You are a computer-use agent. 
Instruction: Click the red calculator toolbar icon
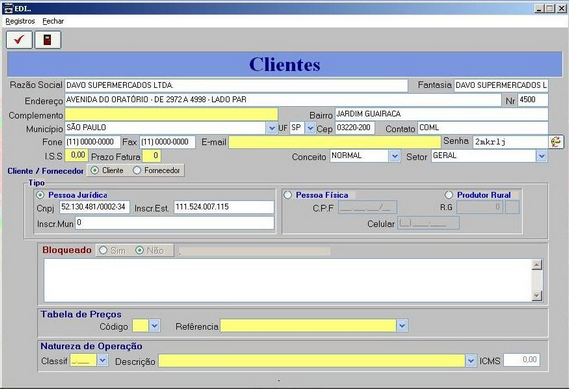point(48,40)
